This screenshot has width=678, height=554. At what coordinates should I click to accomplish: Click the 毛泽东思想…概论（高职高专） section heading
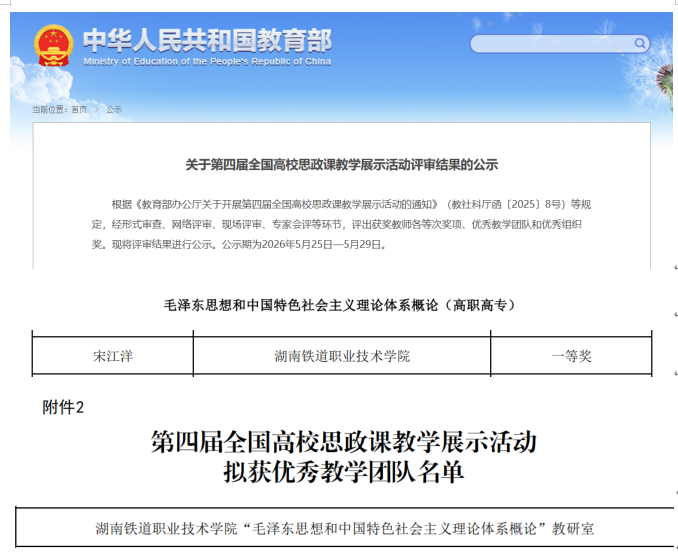(340, 305)
